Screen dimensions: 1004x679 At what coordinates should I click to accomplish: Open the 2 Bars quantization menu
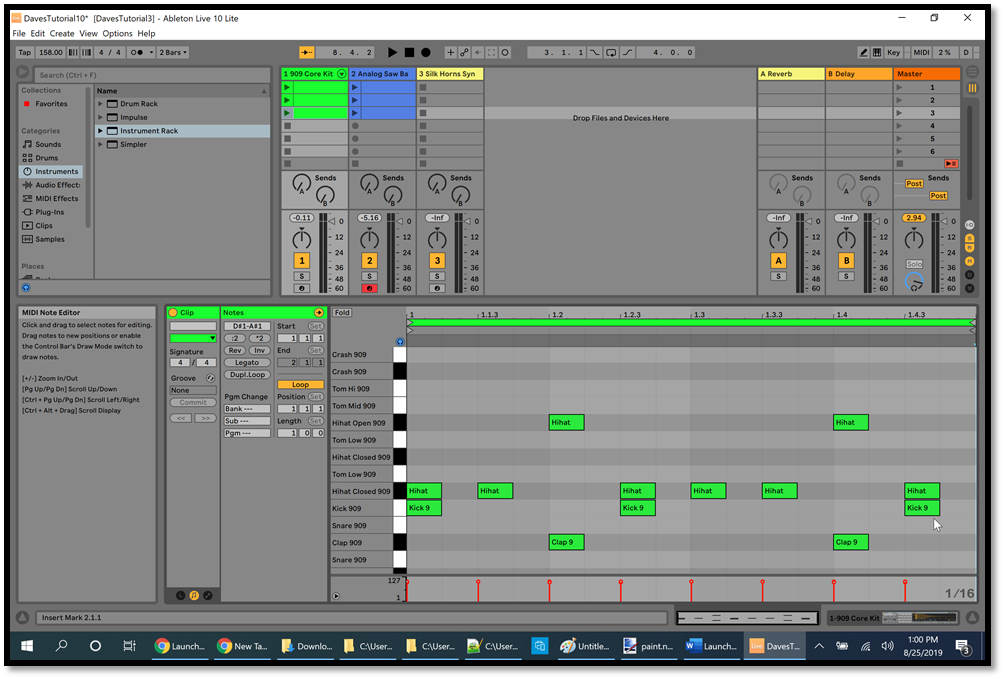(173, 53)
